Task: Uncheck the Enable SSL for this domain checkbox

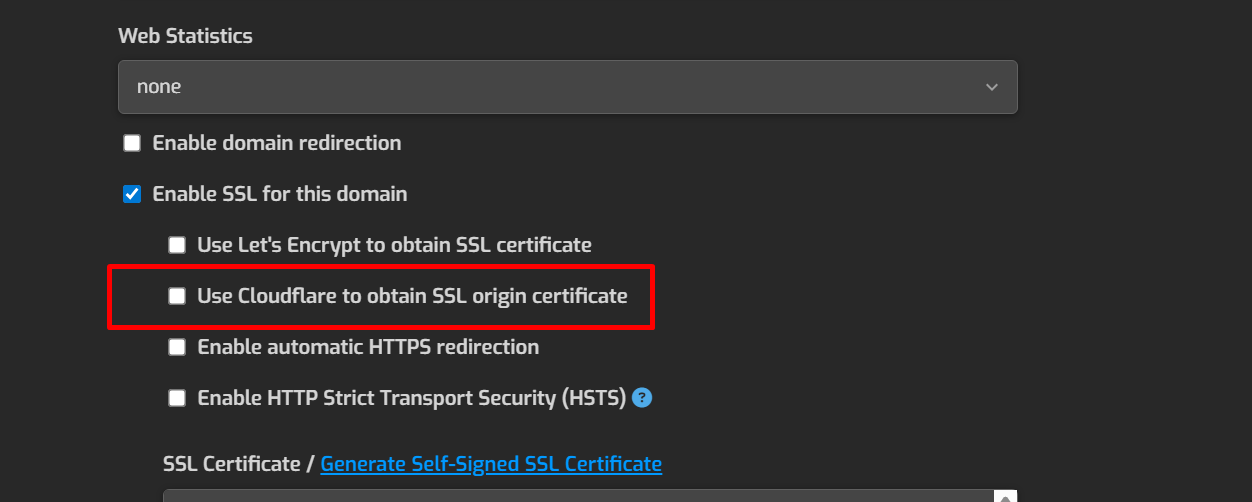Action: (132, 194)
